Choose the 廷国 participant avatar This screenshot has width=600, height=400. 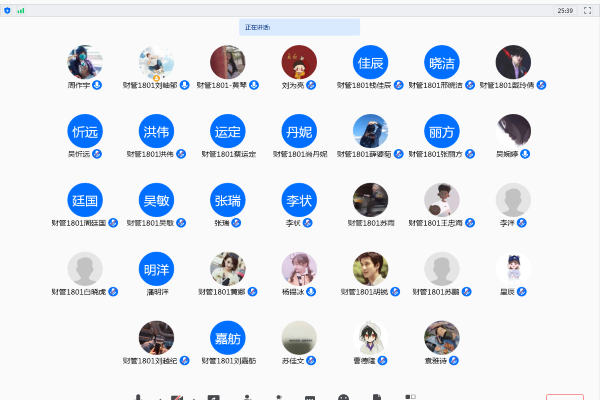click(85, 199)
